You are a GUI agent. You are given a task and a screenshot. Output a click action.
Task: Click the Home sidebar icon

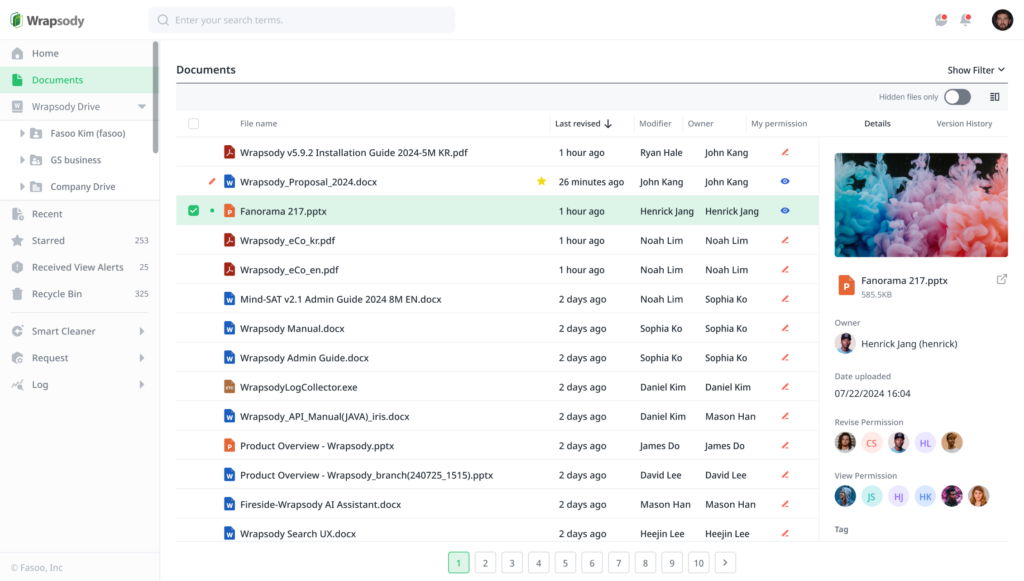(18, 54)
